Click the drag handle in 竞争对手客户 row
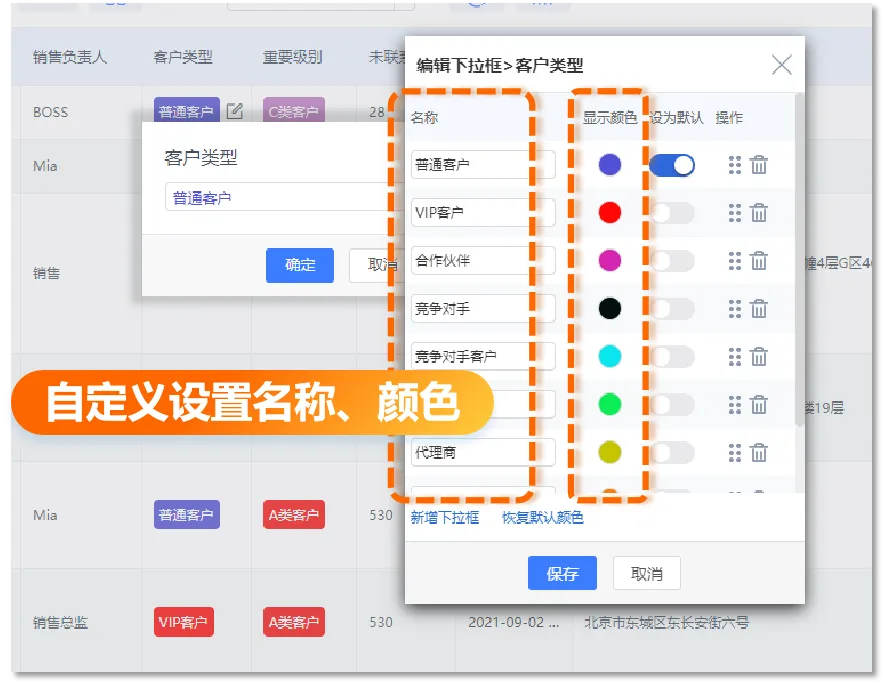This screenshot has height=684, width=883. click(x=735, y=356)
